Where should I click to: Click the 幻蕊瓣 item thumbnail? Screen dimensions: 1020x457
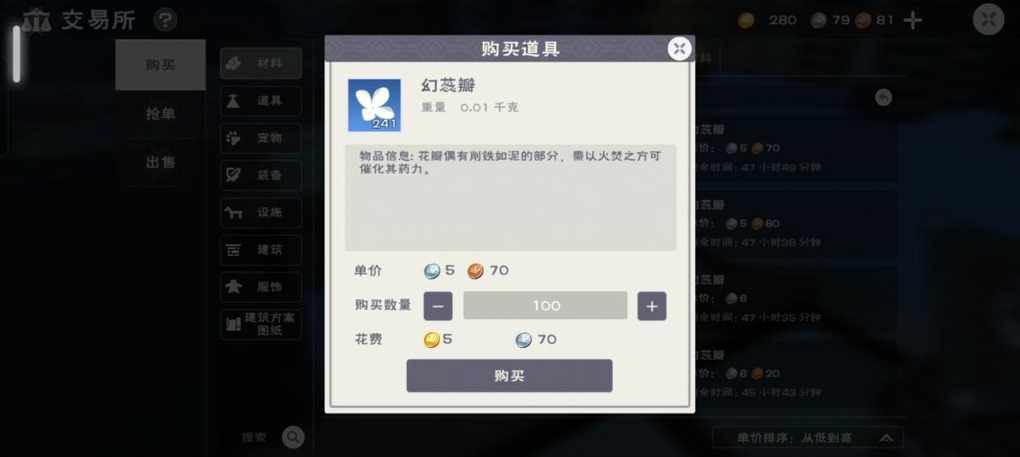[x=374, y=105]
